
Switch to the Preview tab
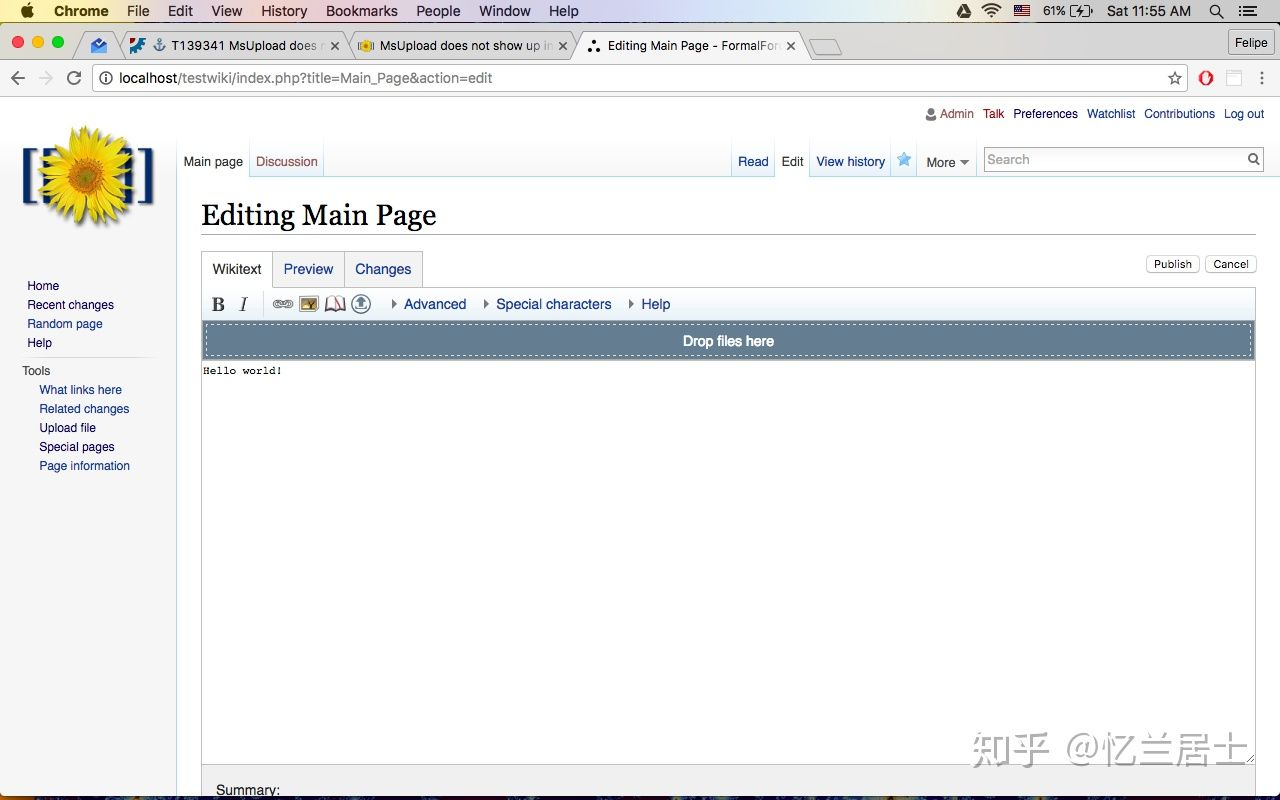click(308, 269)
